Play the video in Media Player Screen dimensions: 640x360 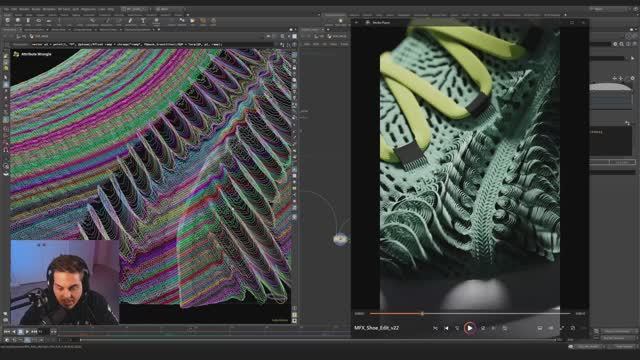[x=470, y=328]
